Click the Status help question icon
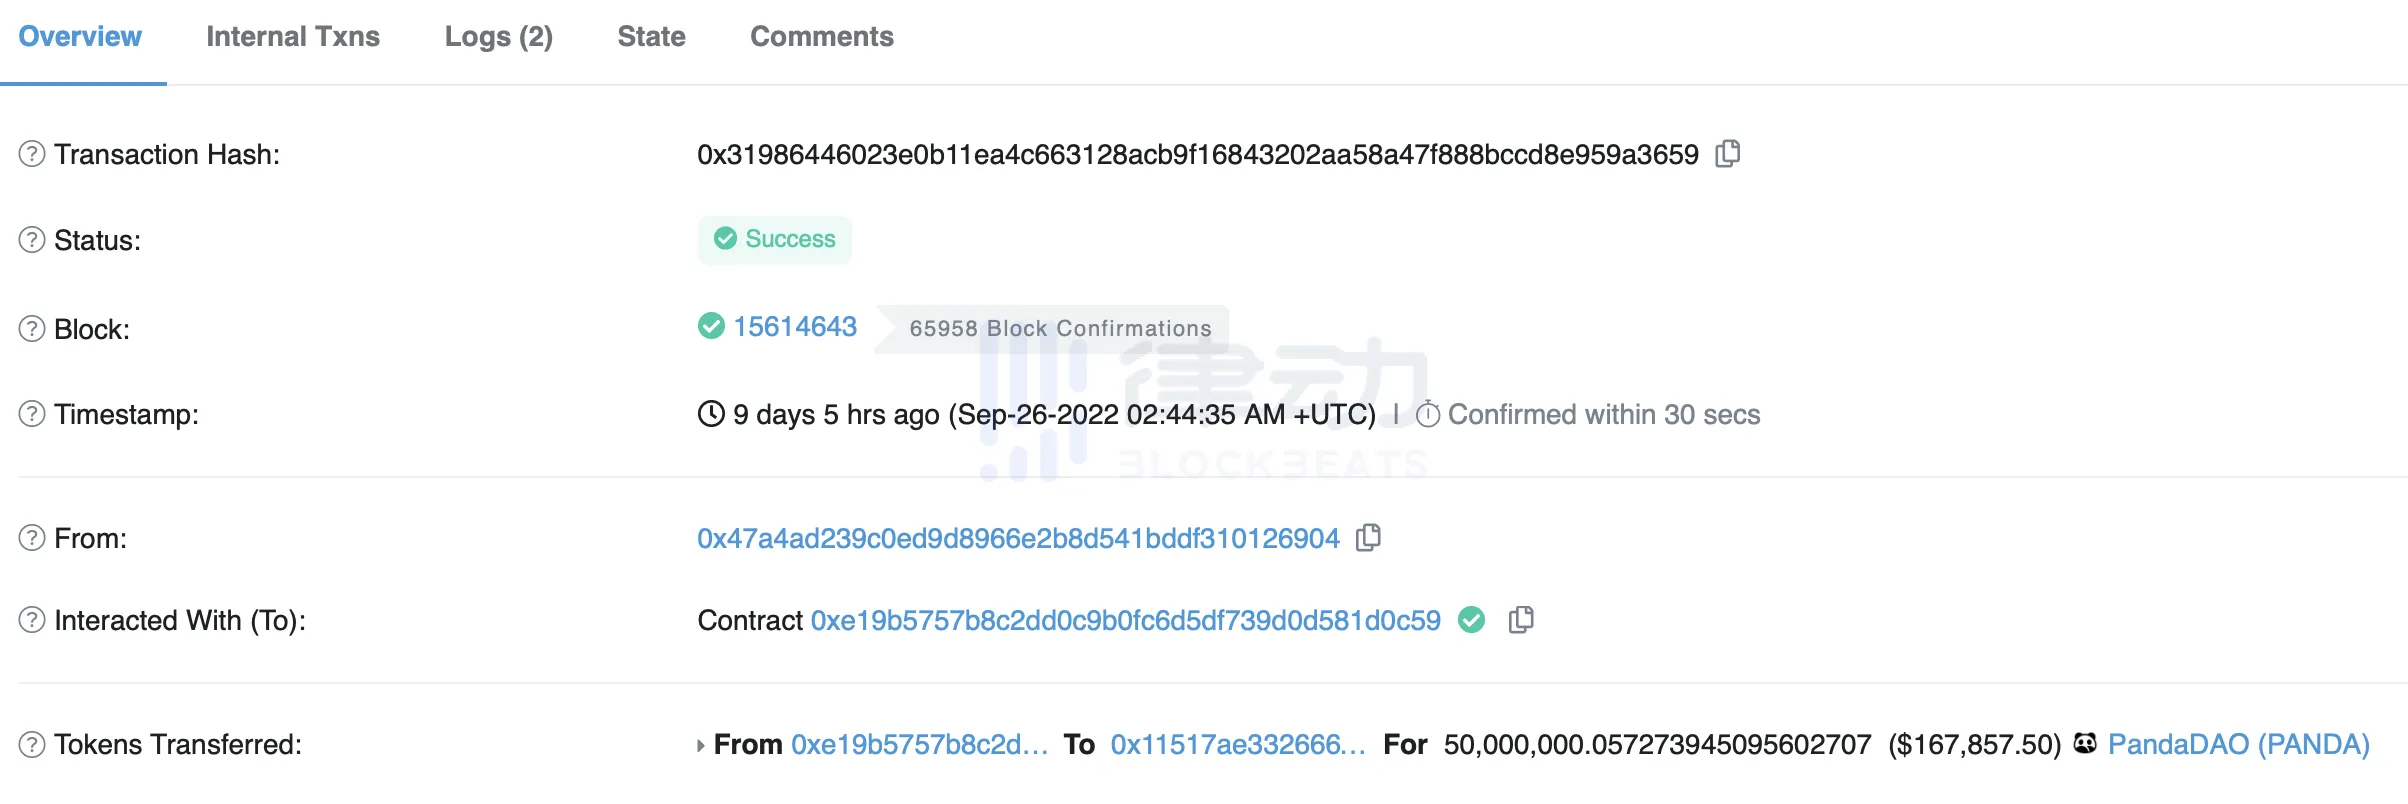The image size is (2408, 804). (x=32, y=240)
